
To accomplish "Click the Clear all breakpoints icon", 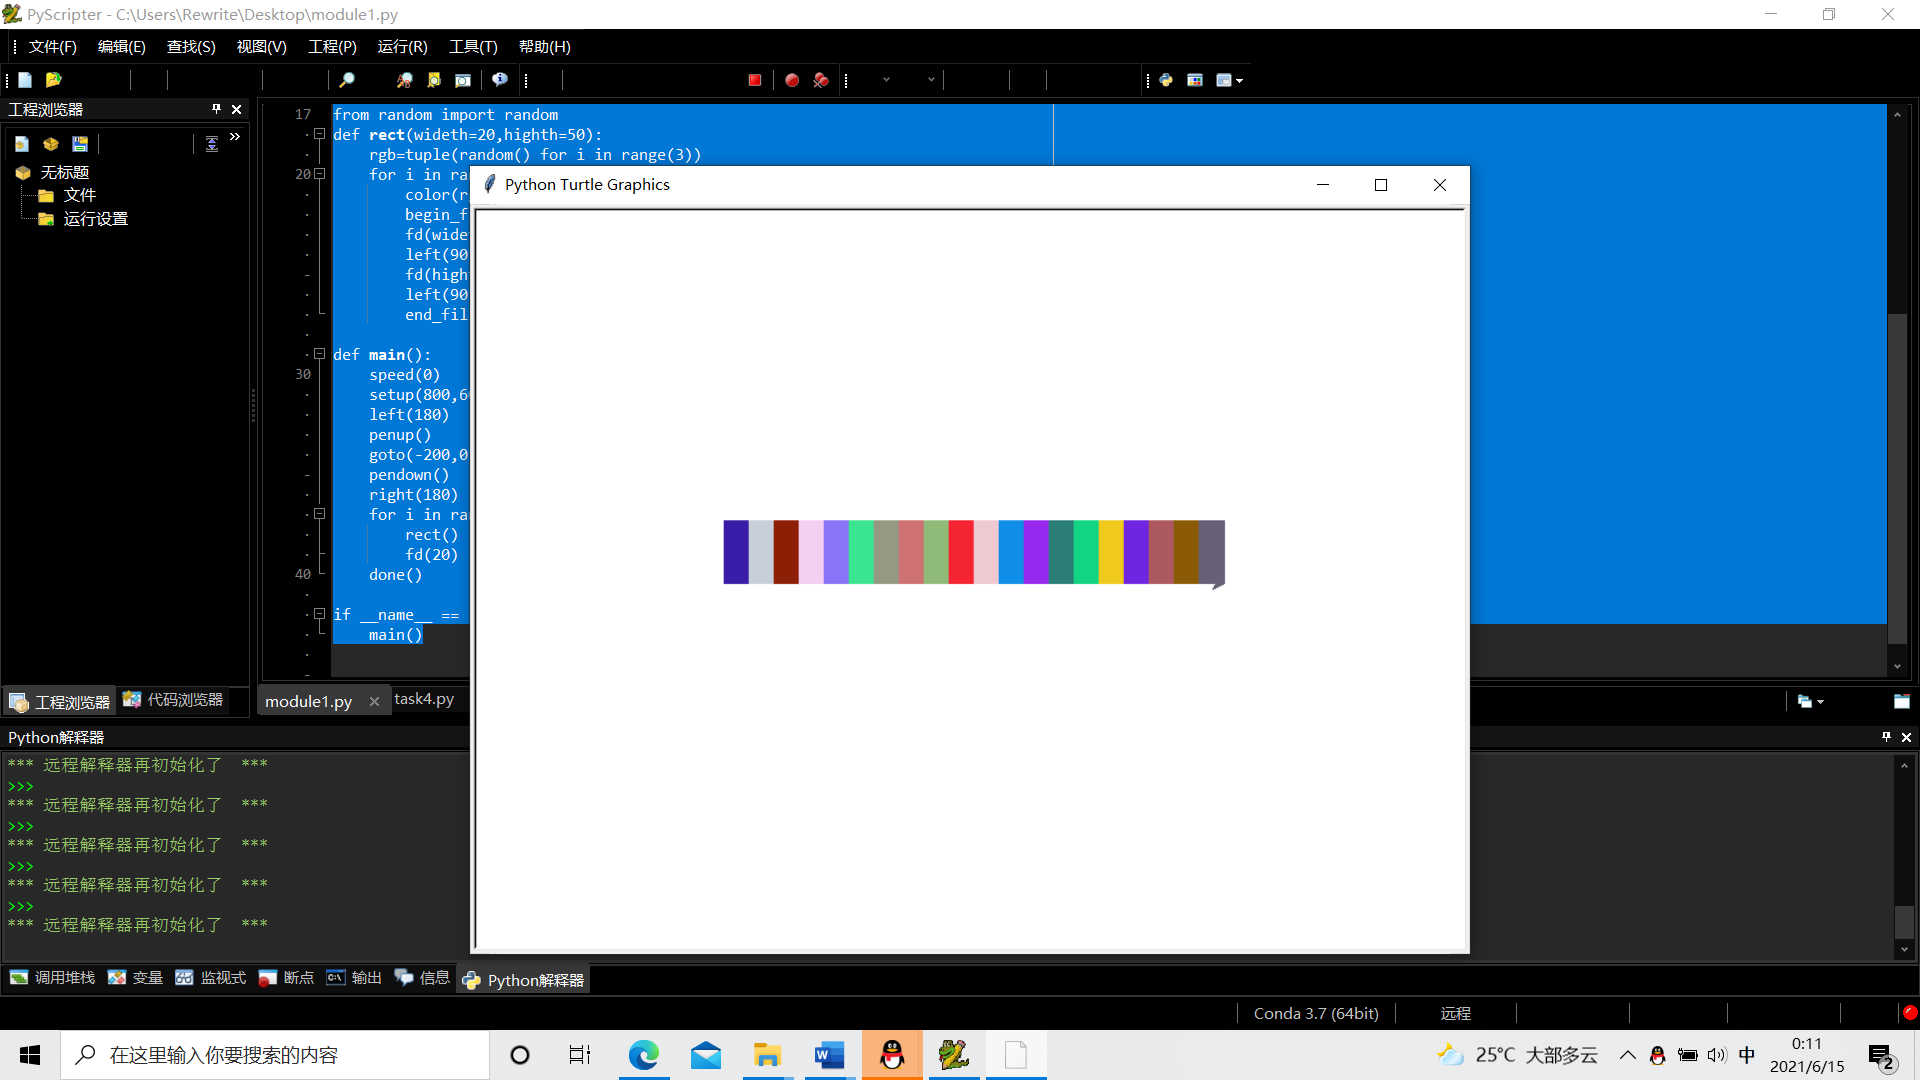I will (x=821, y=80).
